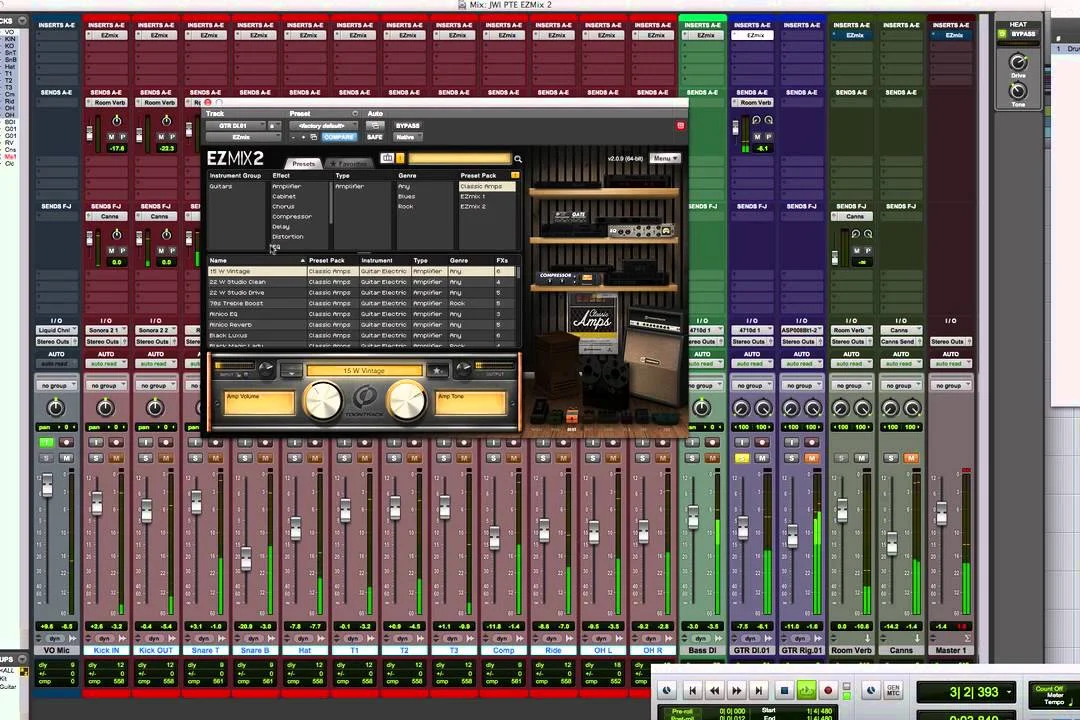Click the orange warning icon beside the search field
Image resolution: width=1080 pixels, height=720 pixels.
(400, 159)
